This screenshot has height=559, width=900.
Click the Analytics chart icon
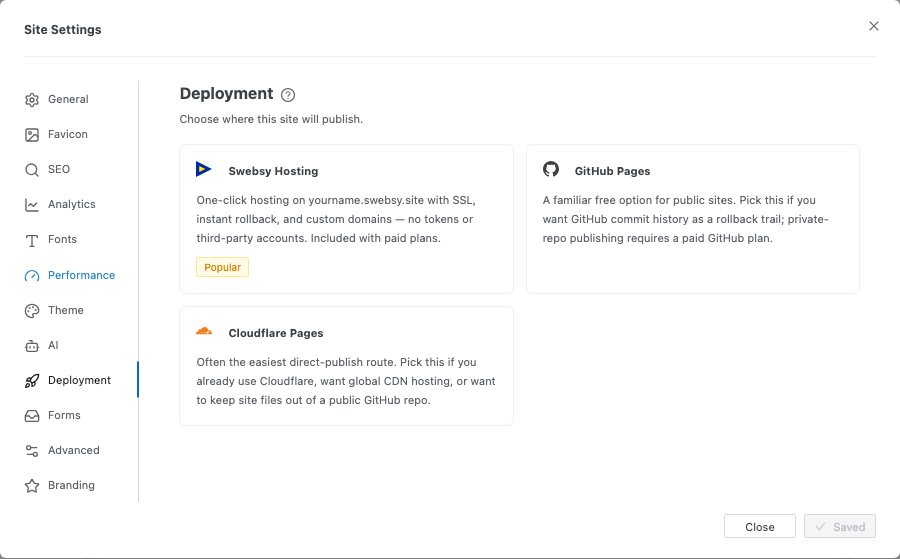pos(32,205)
